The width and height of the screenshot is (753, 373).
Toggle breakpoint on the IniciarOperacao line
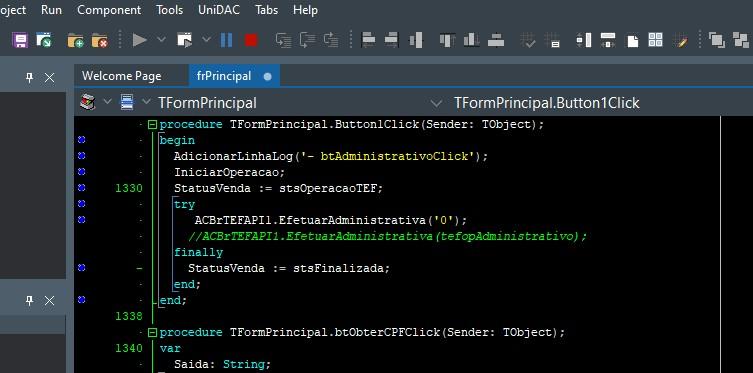click(81, 171)
